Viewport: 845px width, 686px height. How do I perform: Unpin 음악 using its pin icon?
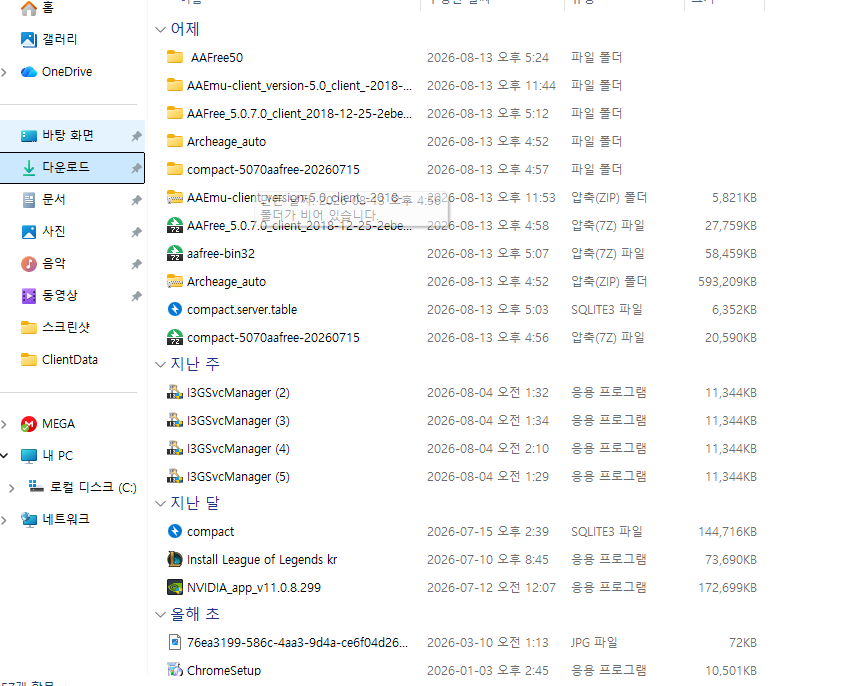[x=136, y=264]
